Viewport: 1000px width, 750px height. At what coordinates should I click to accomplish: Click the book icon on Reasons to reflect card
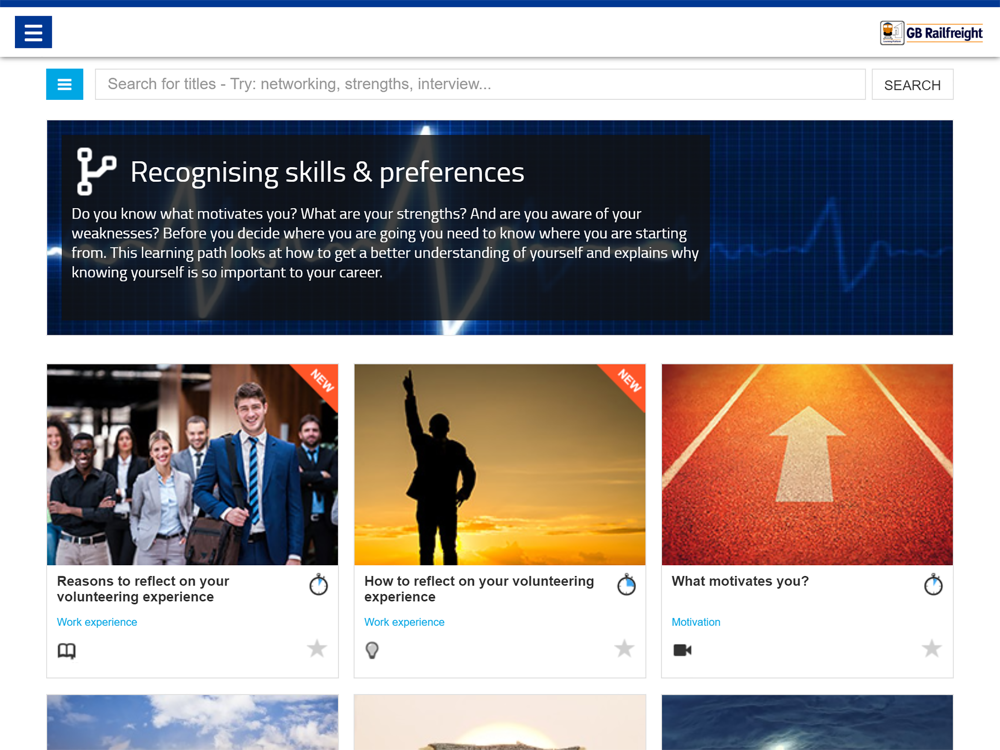(x=66, y=651)
